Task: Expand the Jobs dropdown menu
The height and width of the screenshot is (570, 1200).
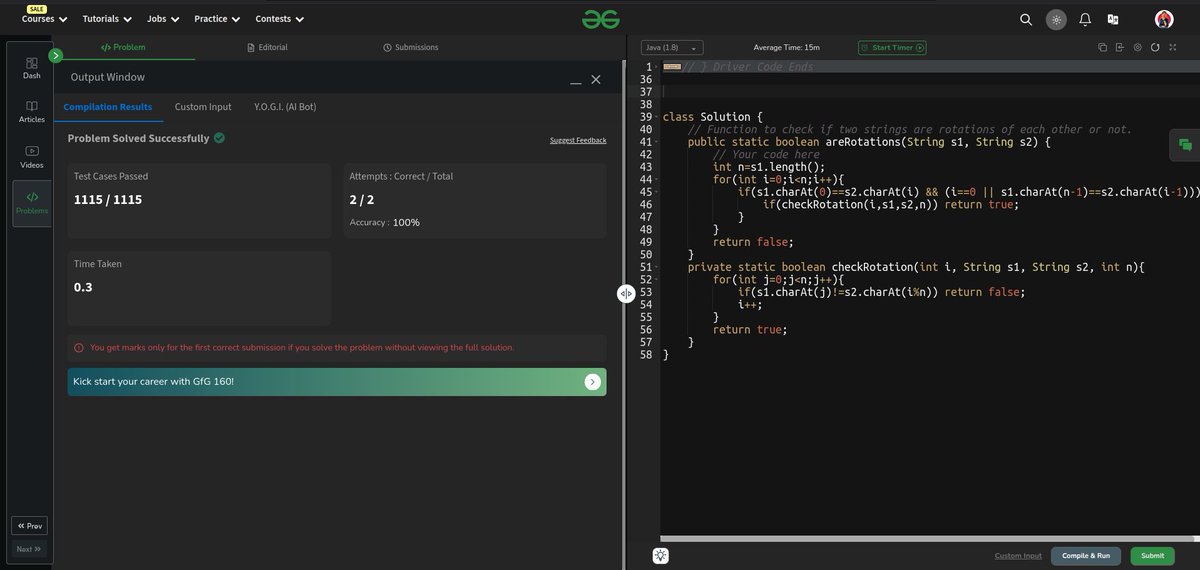Action: point(163,19)
